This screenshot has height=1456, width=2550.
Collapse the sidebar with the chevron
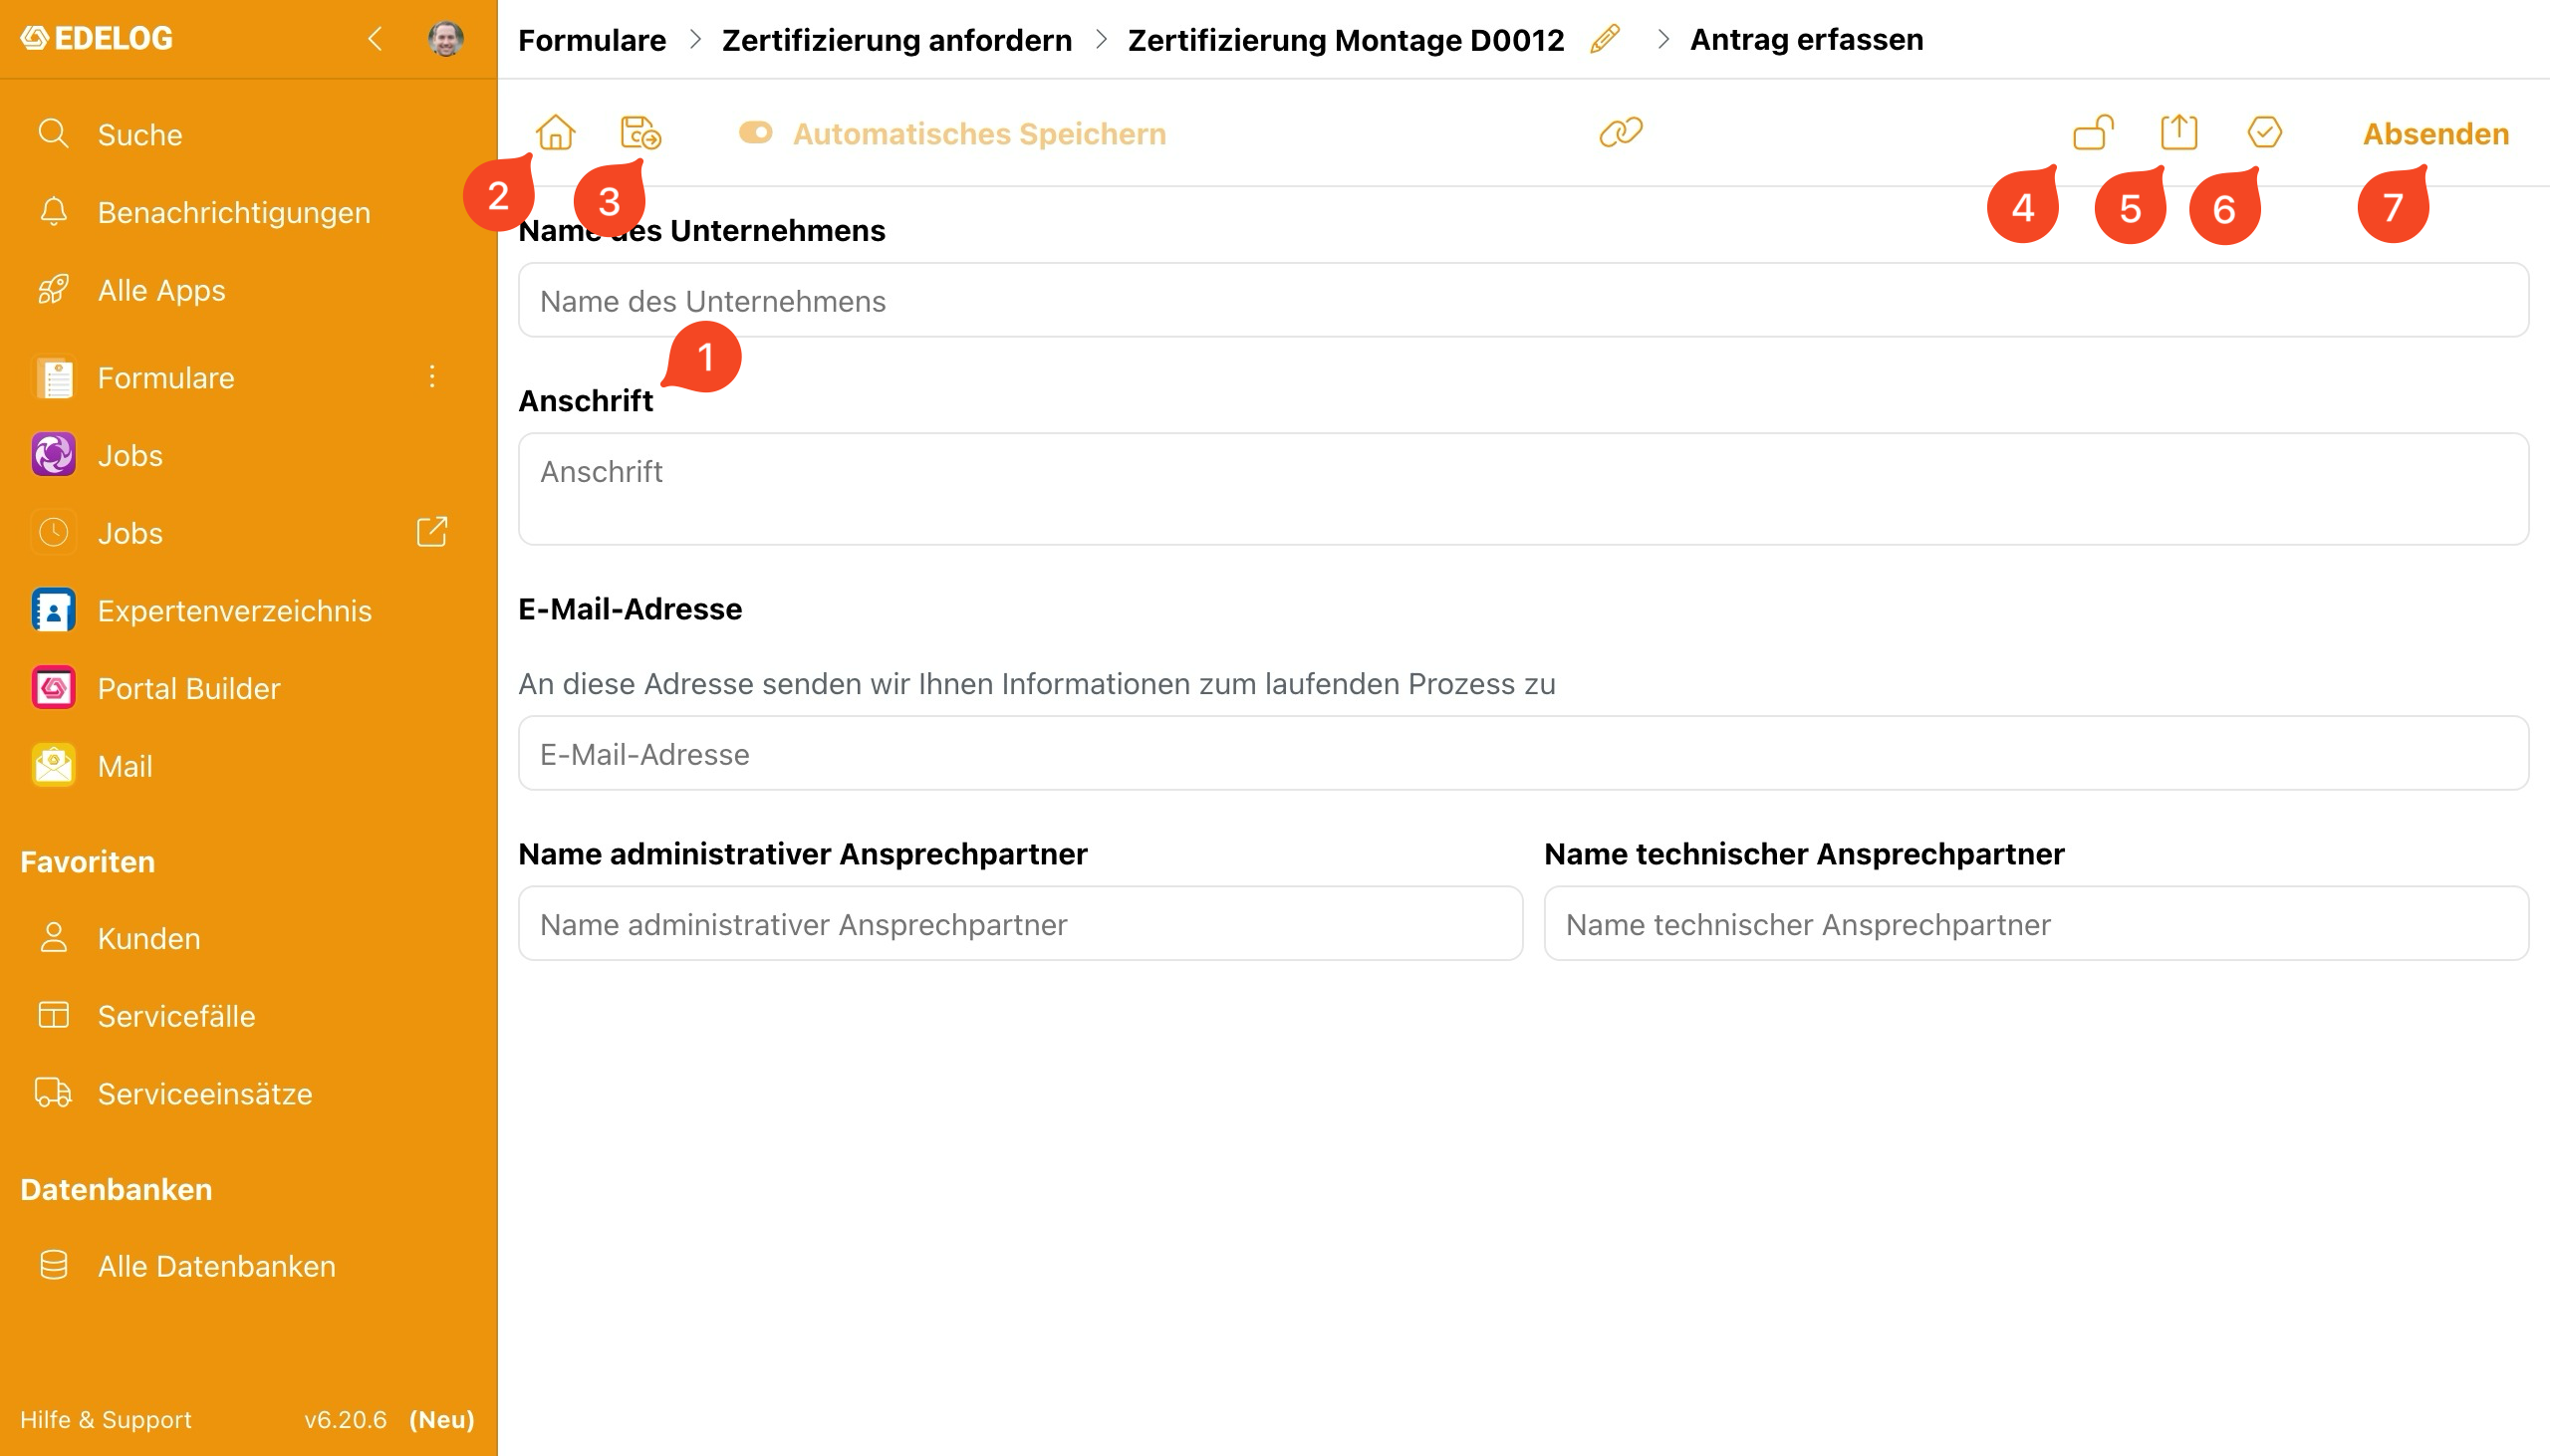coord(375,39)
